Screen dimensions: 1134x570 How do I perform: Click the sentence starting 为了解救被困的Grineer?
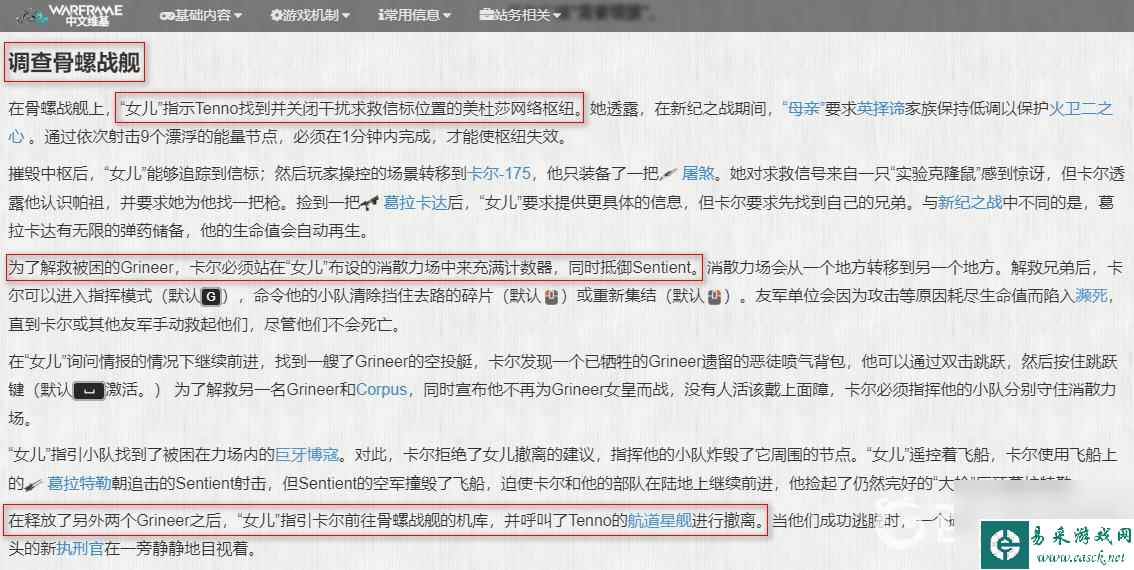click(x=354, y=267)
